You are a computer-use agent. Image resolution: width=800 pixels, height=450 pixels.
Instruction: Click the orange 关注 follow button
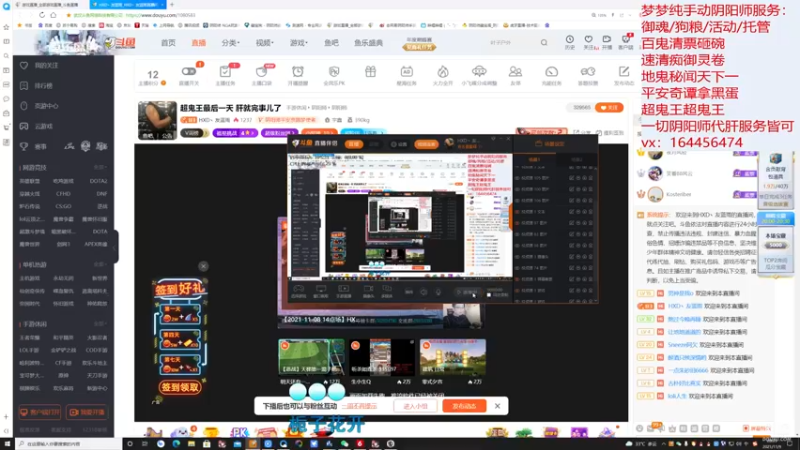609,108
